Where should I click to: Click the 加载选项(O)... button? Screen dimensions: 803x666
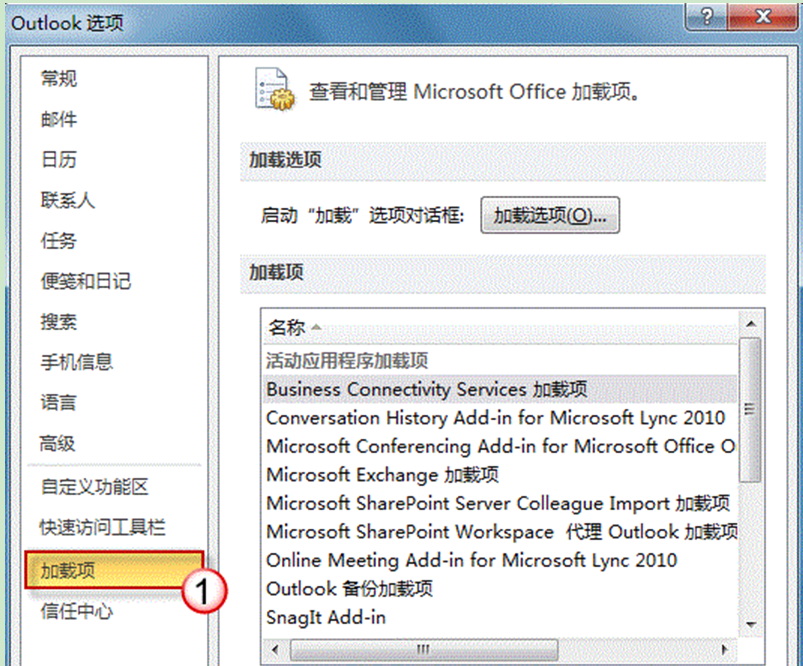pyautogui.click(x=550, y=215)
